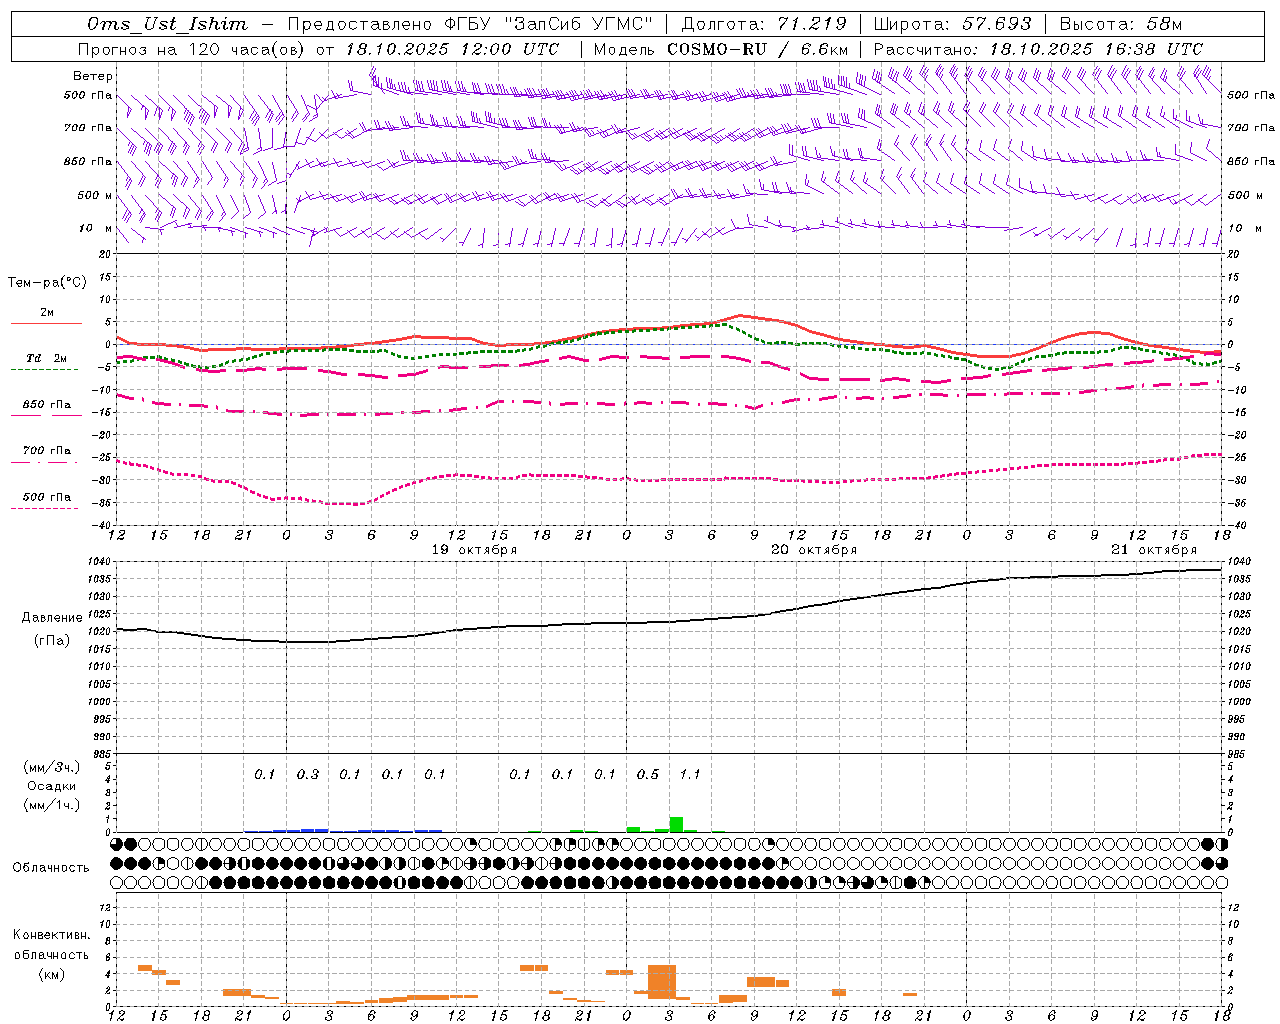
Task: Click the Ветер panel label
Action: [x=93, y=76]
